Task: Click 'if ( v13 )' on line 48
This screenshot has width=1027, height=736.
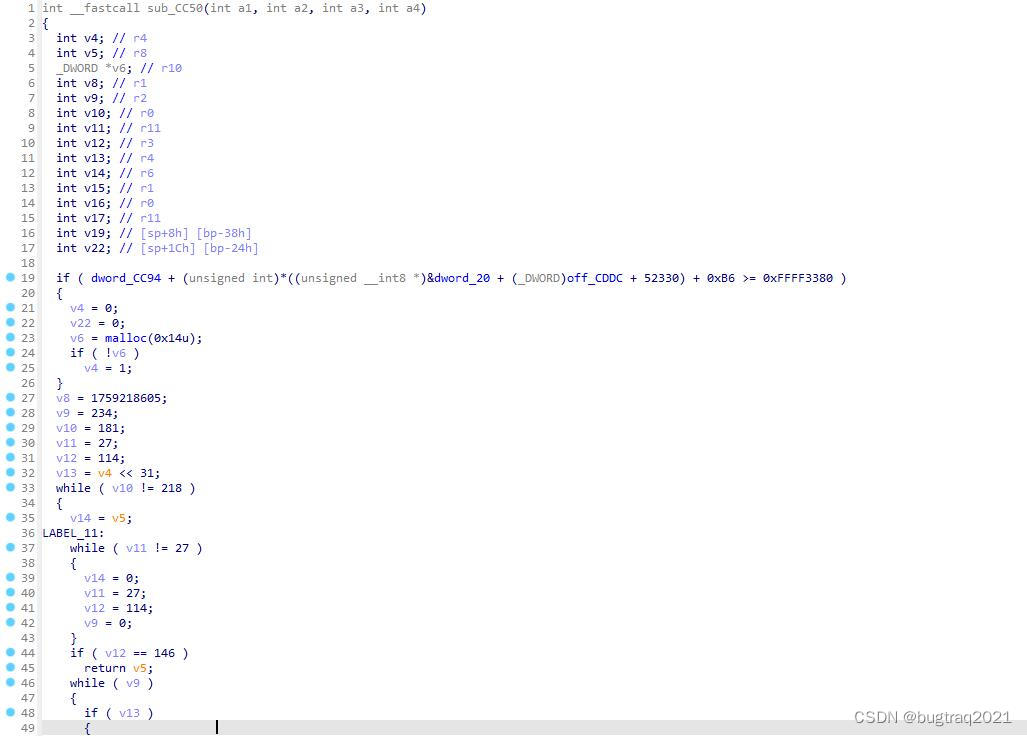Action: (x=119, y=713)
